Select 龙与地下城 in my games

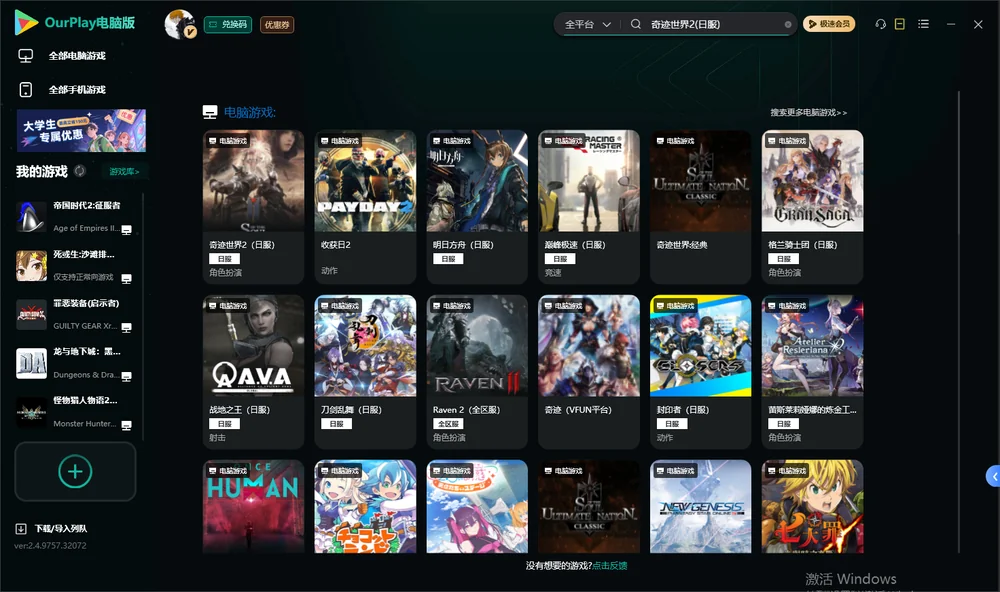point(74,363)
